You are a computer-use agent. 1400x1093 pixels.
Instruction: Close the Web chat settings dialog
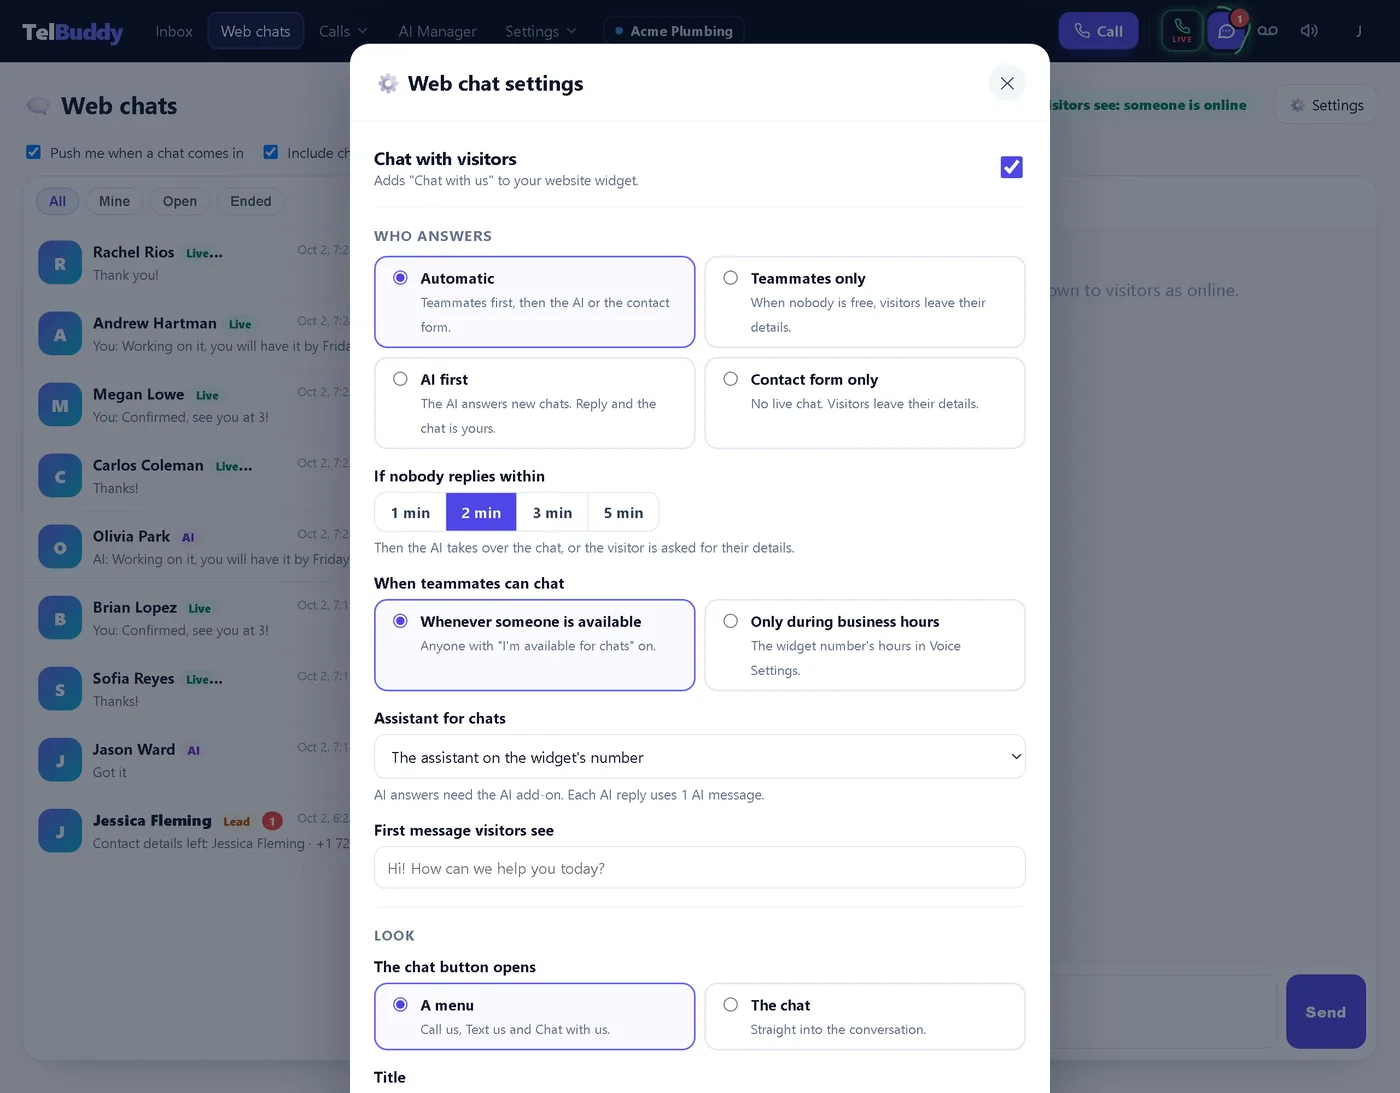click(1007, 83)
